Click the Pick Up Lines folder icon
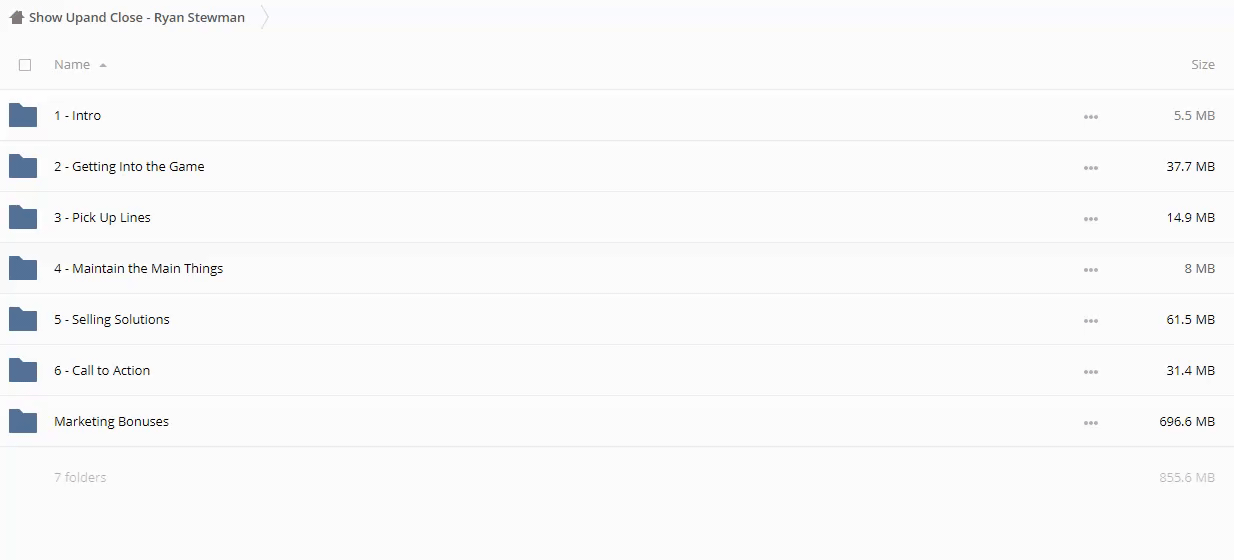Viewport: 1234px width, 560px height. click(23, 217)
